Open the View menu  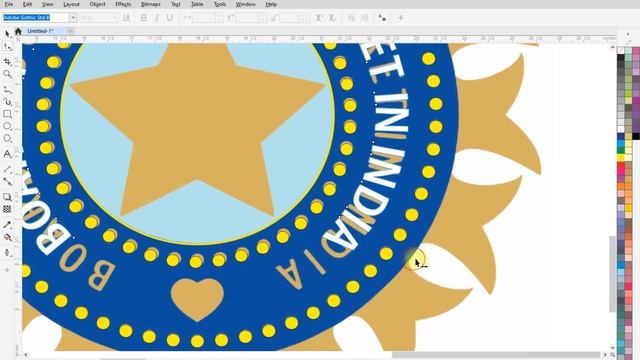point(48,4)
